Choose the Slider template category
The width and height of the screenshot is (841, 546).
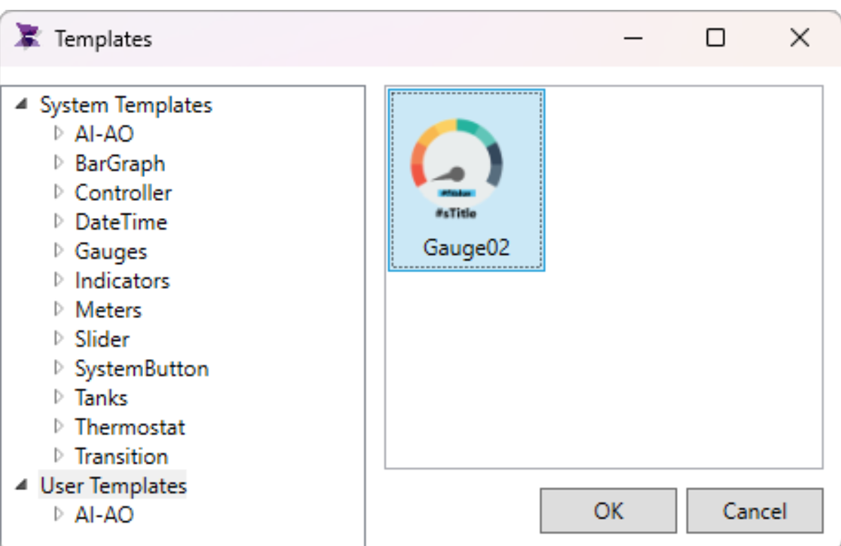[x=102, y=339]
